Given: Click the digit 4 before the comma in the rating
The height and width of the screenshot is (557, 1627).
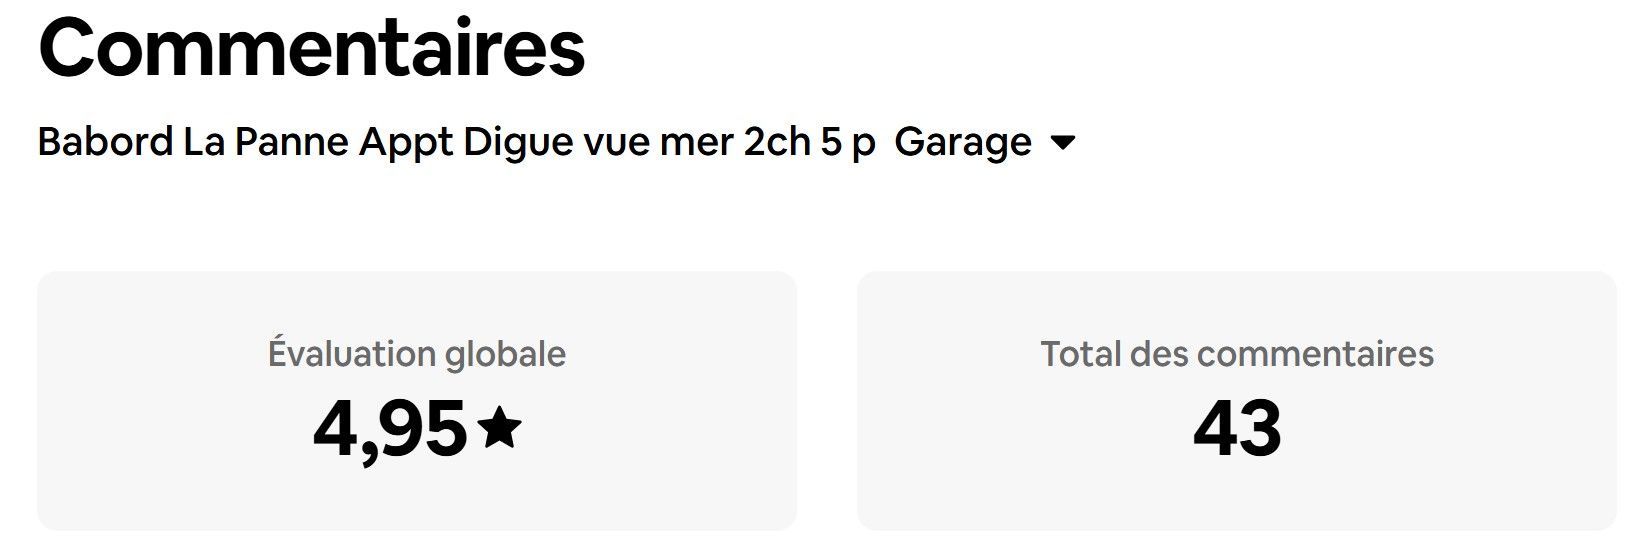Looking at the screenshot, I should point(335,428).
